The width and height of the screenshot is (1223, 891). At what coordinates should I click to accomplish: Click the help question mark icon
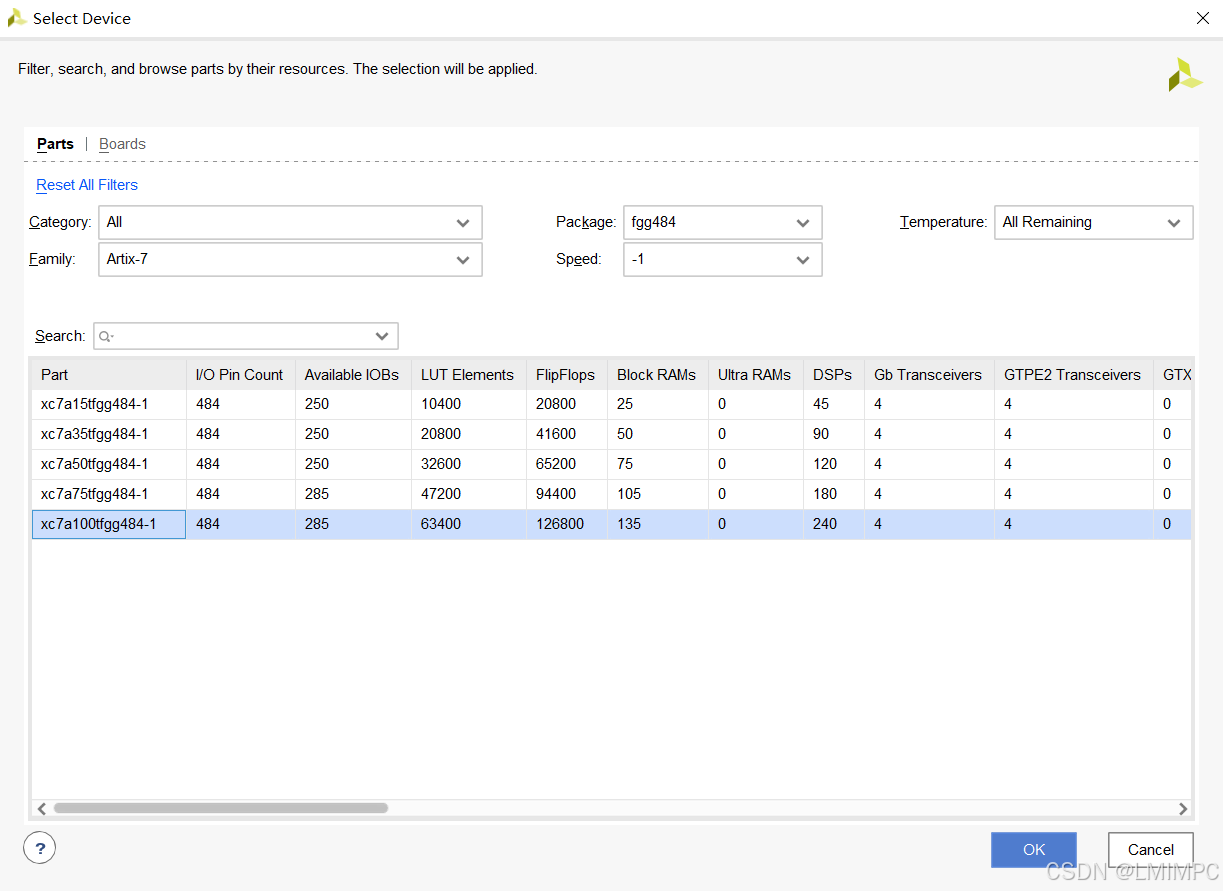[39, 849]
